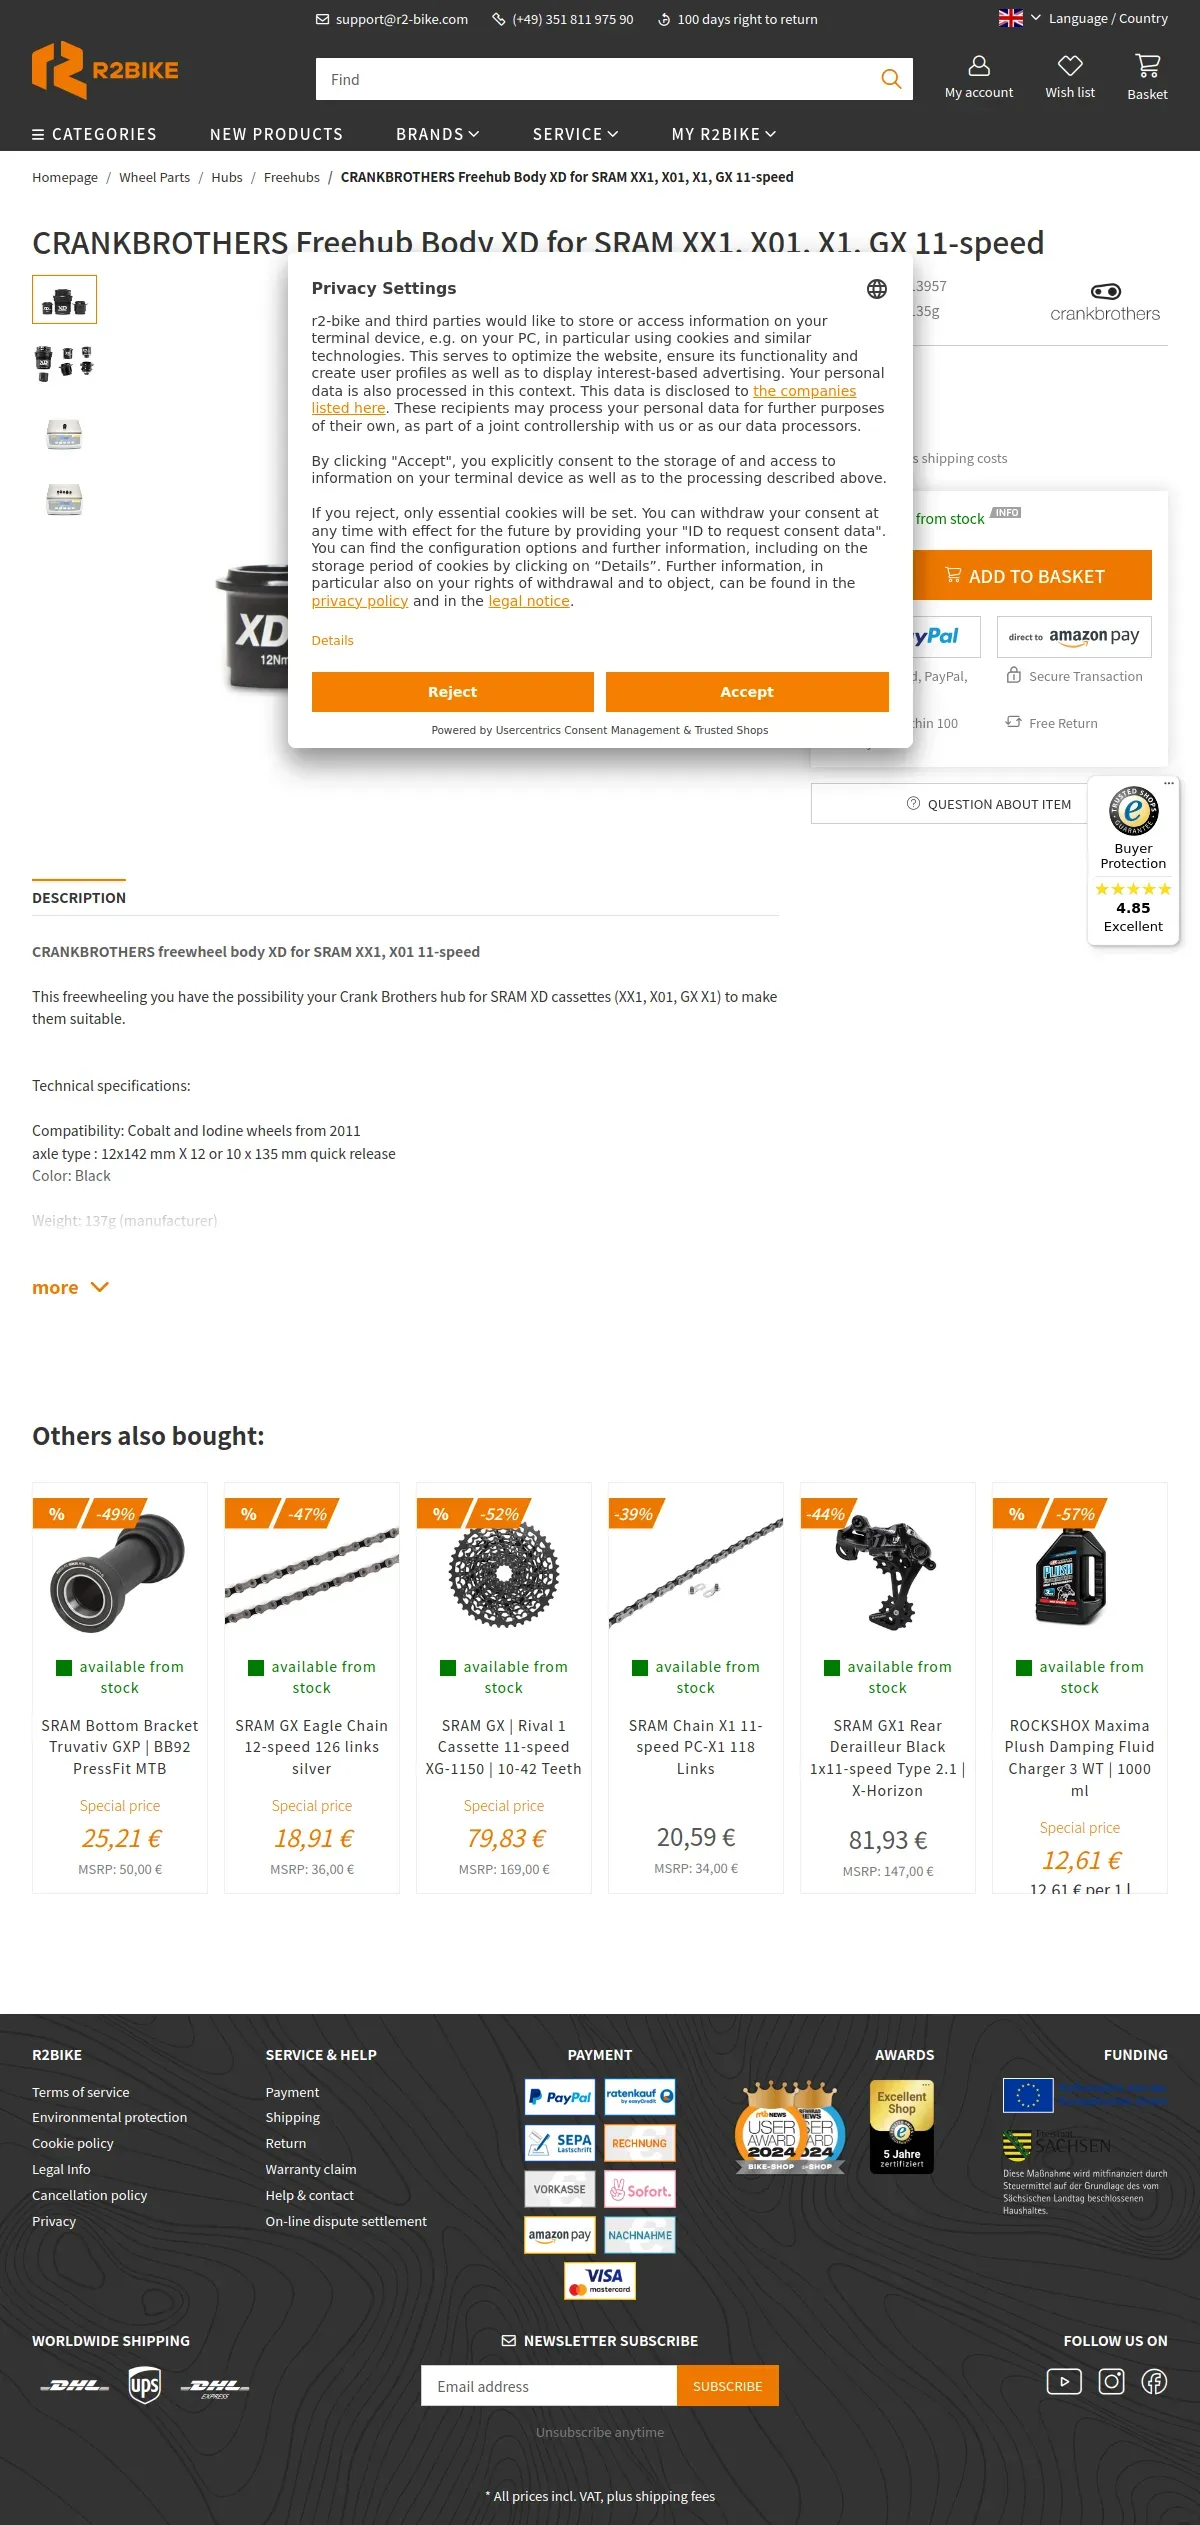Open the Details link in privacy dialog
The width and height of the screenshot is (1200, 2525).
click(x=332, y=640)
